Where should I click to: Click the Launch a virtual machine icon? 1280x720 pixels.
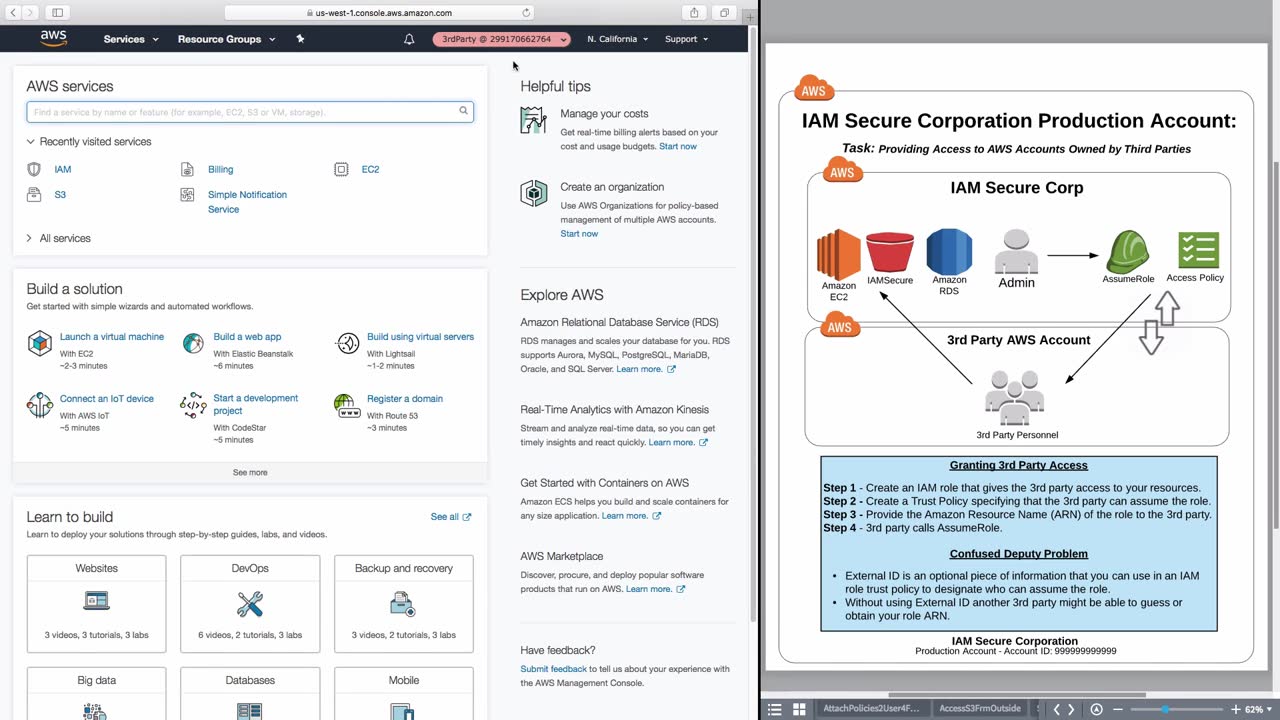point(39,344)
